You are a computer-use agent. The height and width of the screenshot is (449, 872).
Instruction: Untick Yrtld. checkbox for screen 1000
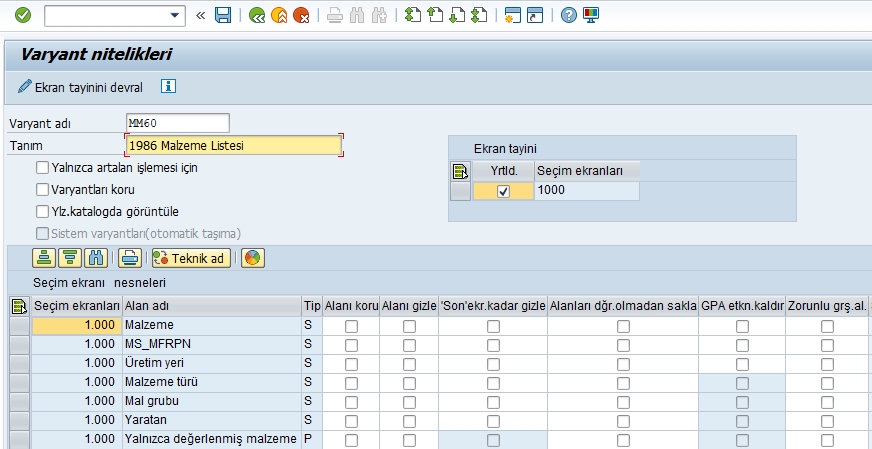point(503,191)
